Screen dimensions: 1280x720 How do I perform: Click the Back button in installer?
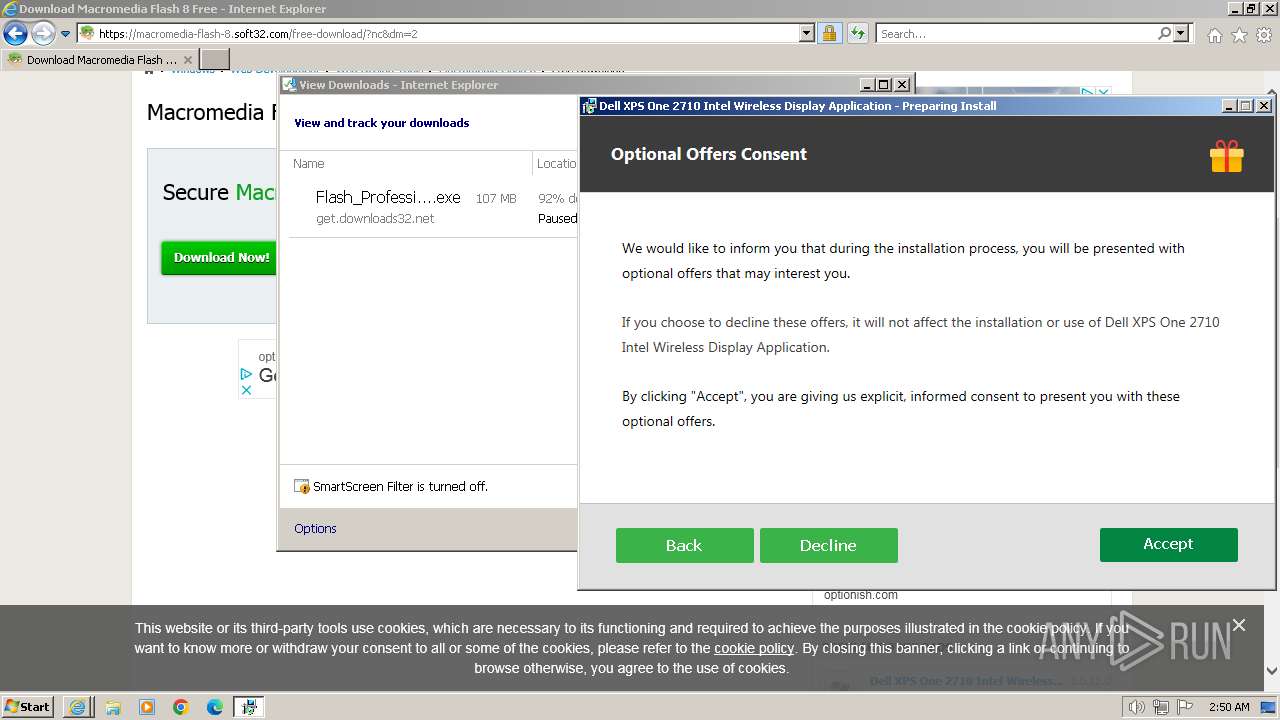(x=684, y=545)
